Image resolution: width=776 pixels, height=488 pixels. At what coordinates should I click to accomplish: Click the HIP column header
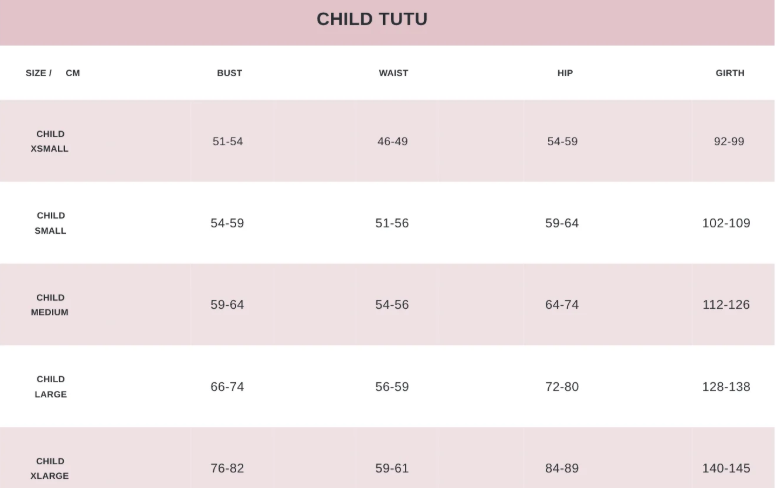pyautogui.click(x=565, y=73)
